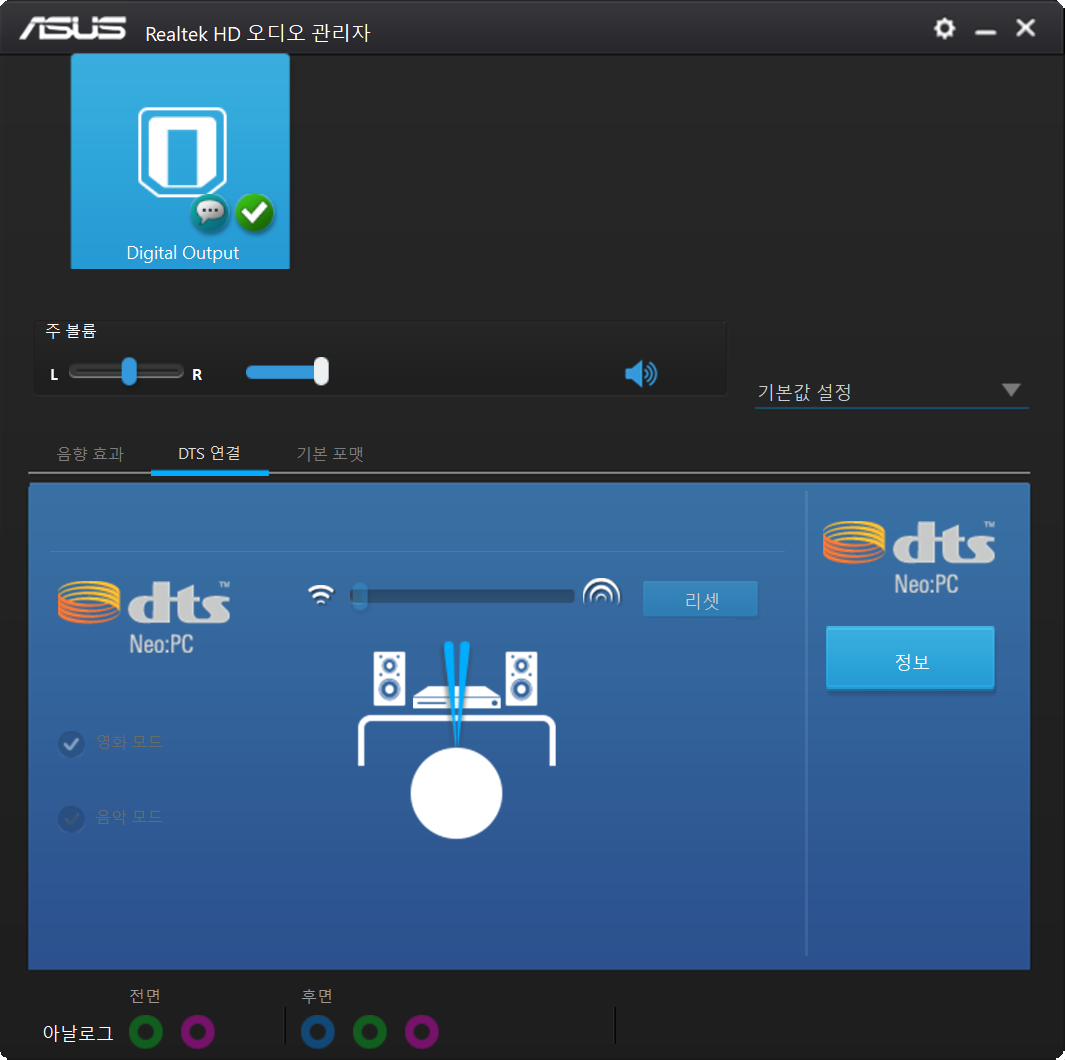Click the rear panel green audio jack
Image resolution: width=1065 pixels, height=1060 pixels.
[x=370, y=1032]
